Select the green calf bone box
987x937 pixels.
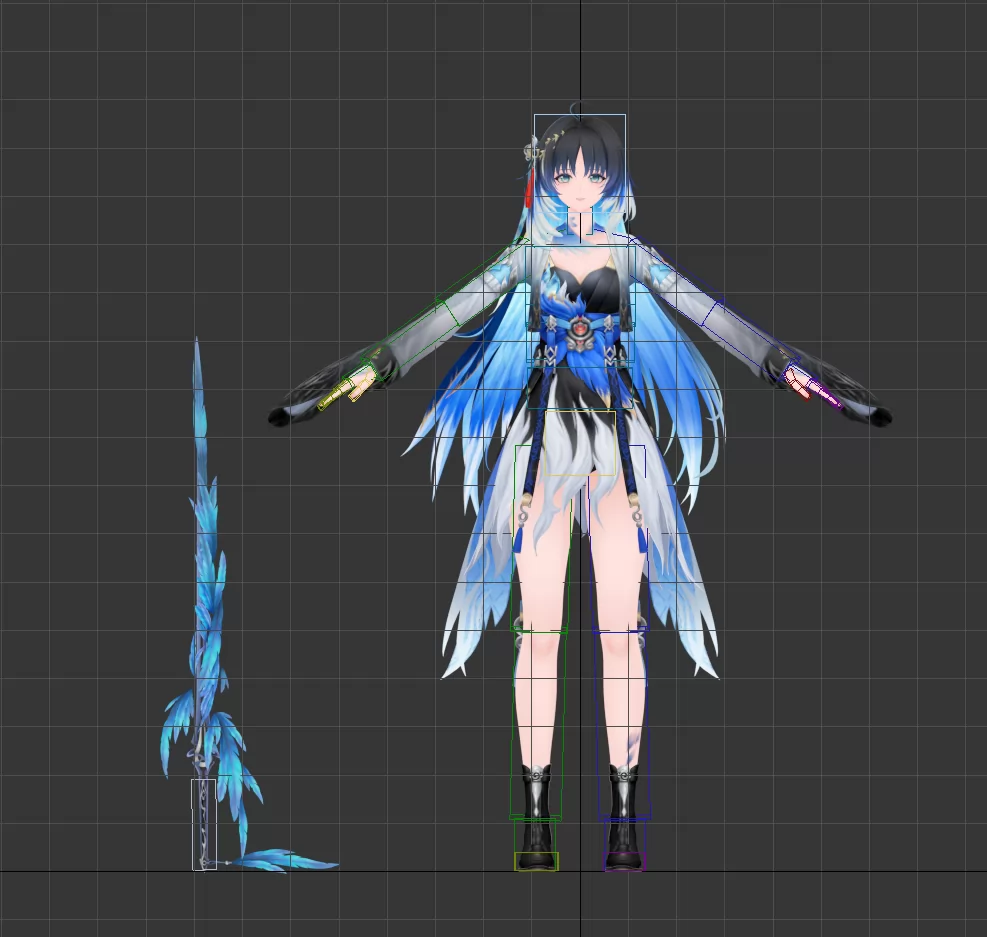(x=537, y=724)
